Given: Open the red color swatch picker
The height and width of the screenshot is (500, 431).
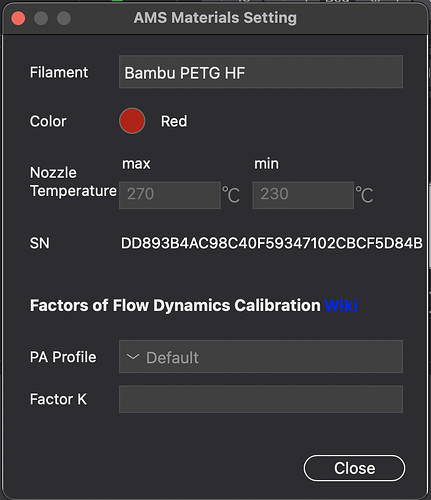Looking at the screenshot, I should pyautogui.click(x=132, y=121).
